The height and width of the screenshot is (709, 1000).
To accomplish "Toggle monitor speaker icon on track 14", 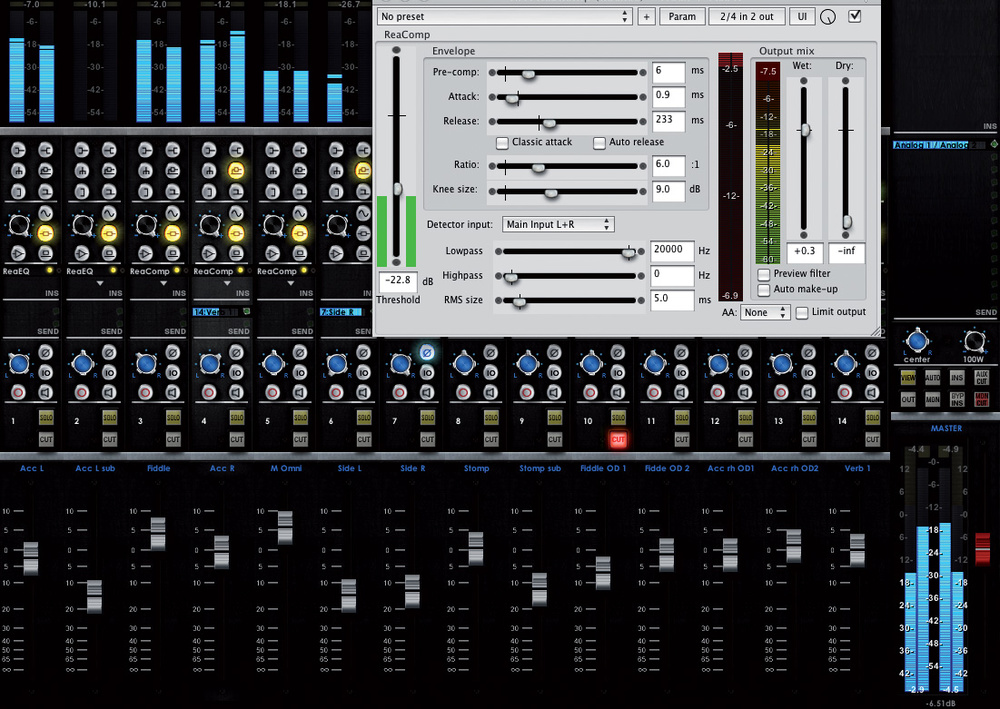I will [x=872, y=392].
